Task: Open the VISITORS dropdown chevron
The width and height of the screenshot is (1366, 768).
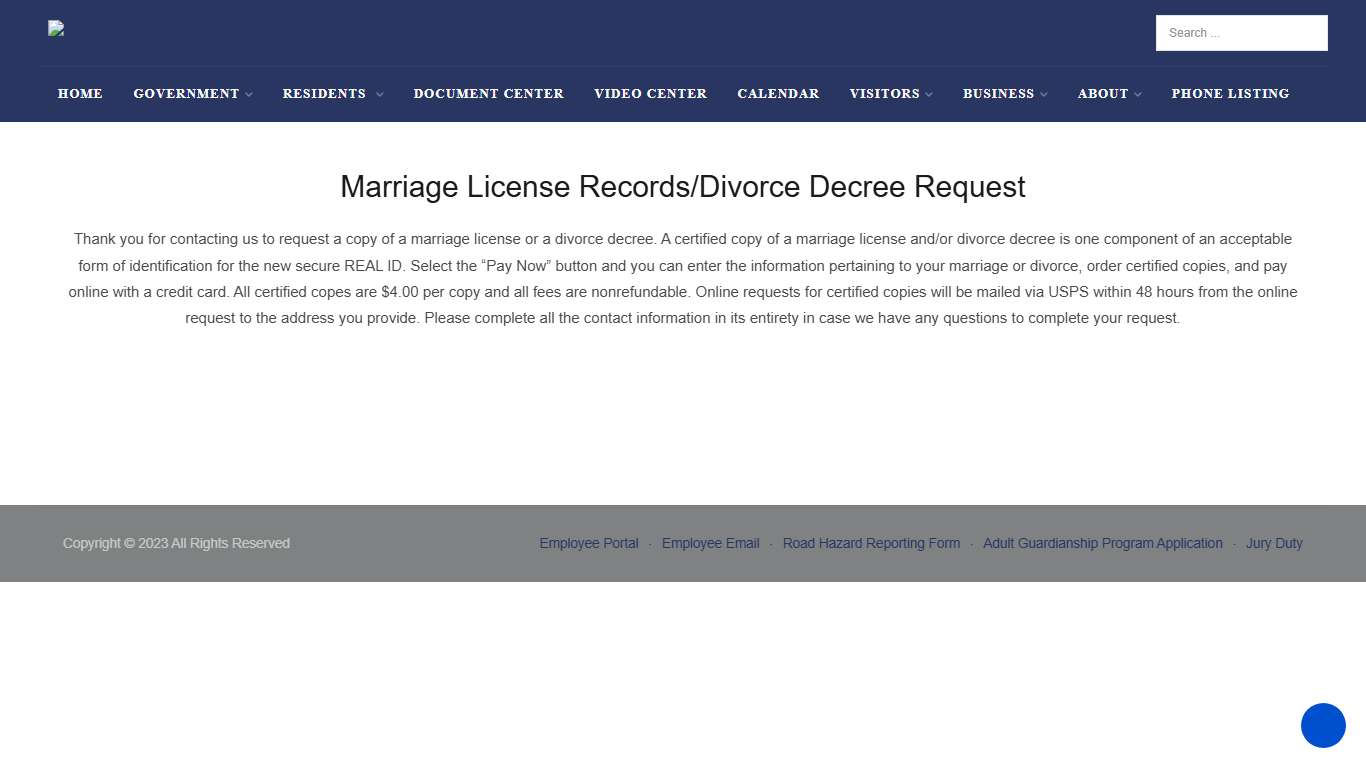Action: pyautogui.click(x=929, y=94)
